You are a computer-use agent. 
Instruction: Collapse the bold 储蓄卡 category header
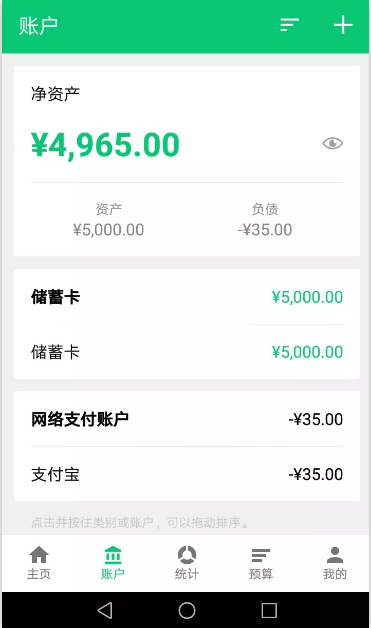tap(187, 297)
